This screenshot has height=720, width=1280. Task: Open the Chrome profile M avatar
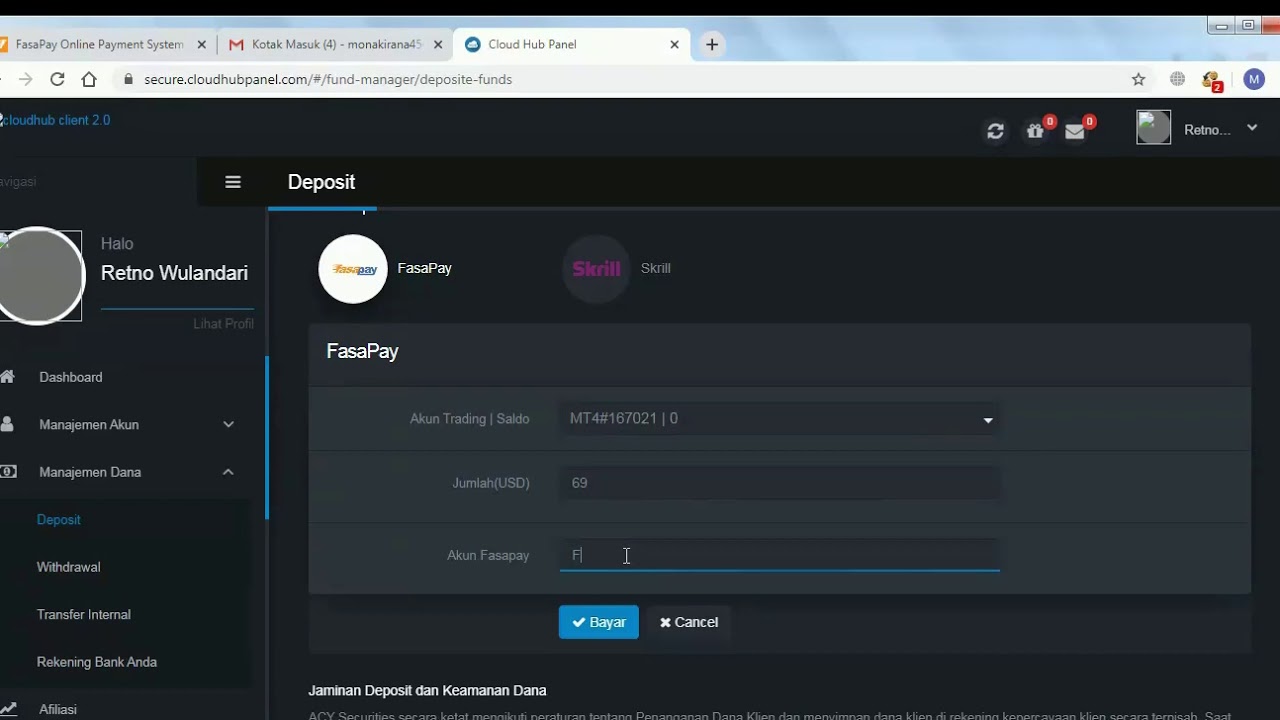click(x=1254, y=79)
